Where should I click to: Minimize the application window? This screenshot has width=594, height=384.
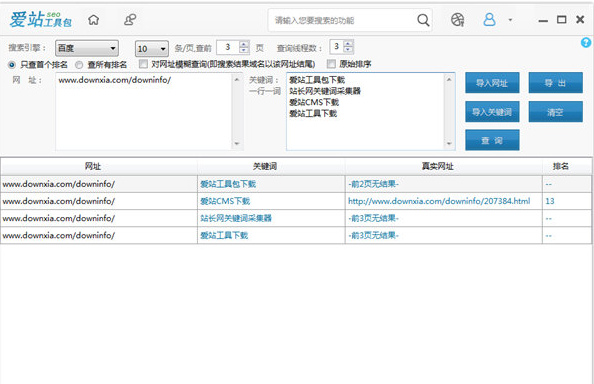(543, 20)
